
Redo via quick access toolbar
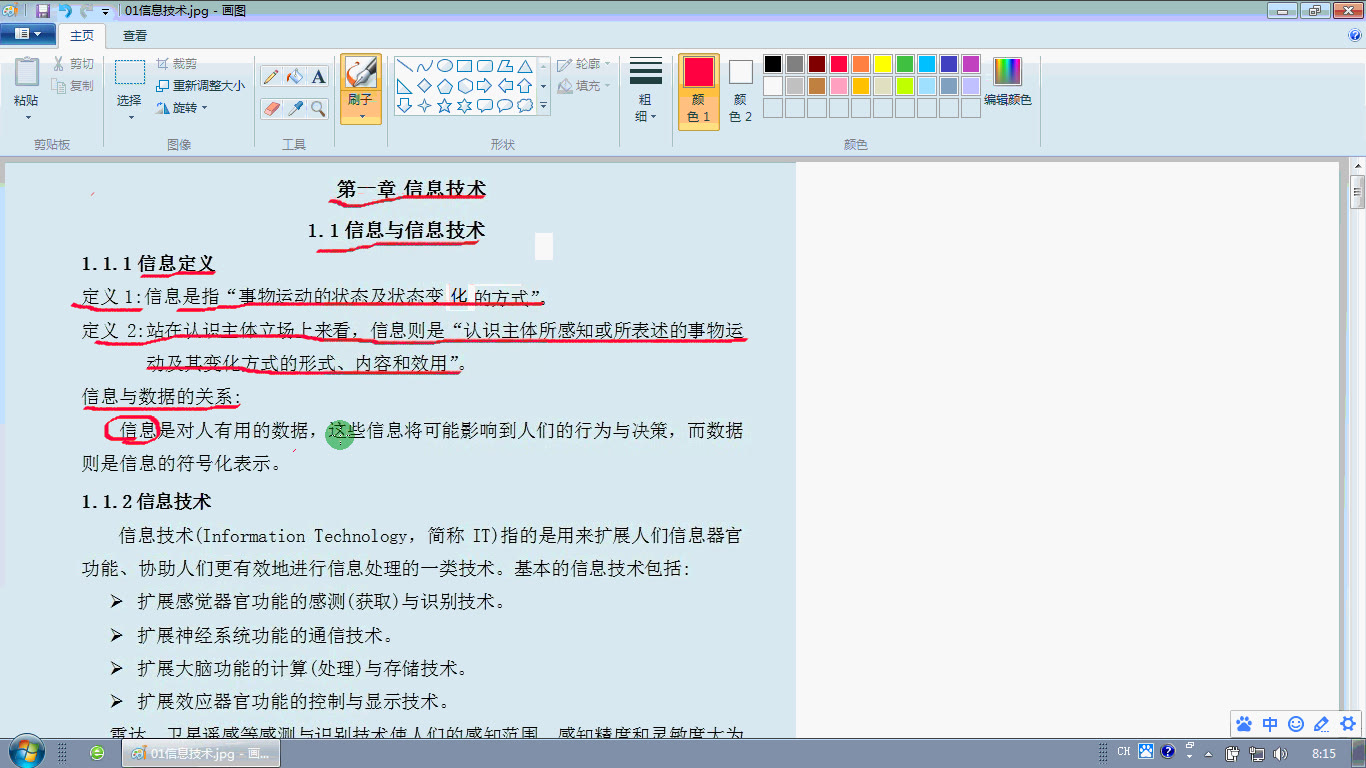pyautogui.click(x=87, y=11)
